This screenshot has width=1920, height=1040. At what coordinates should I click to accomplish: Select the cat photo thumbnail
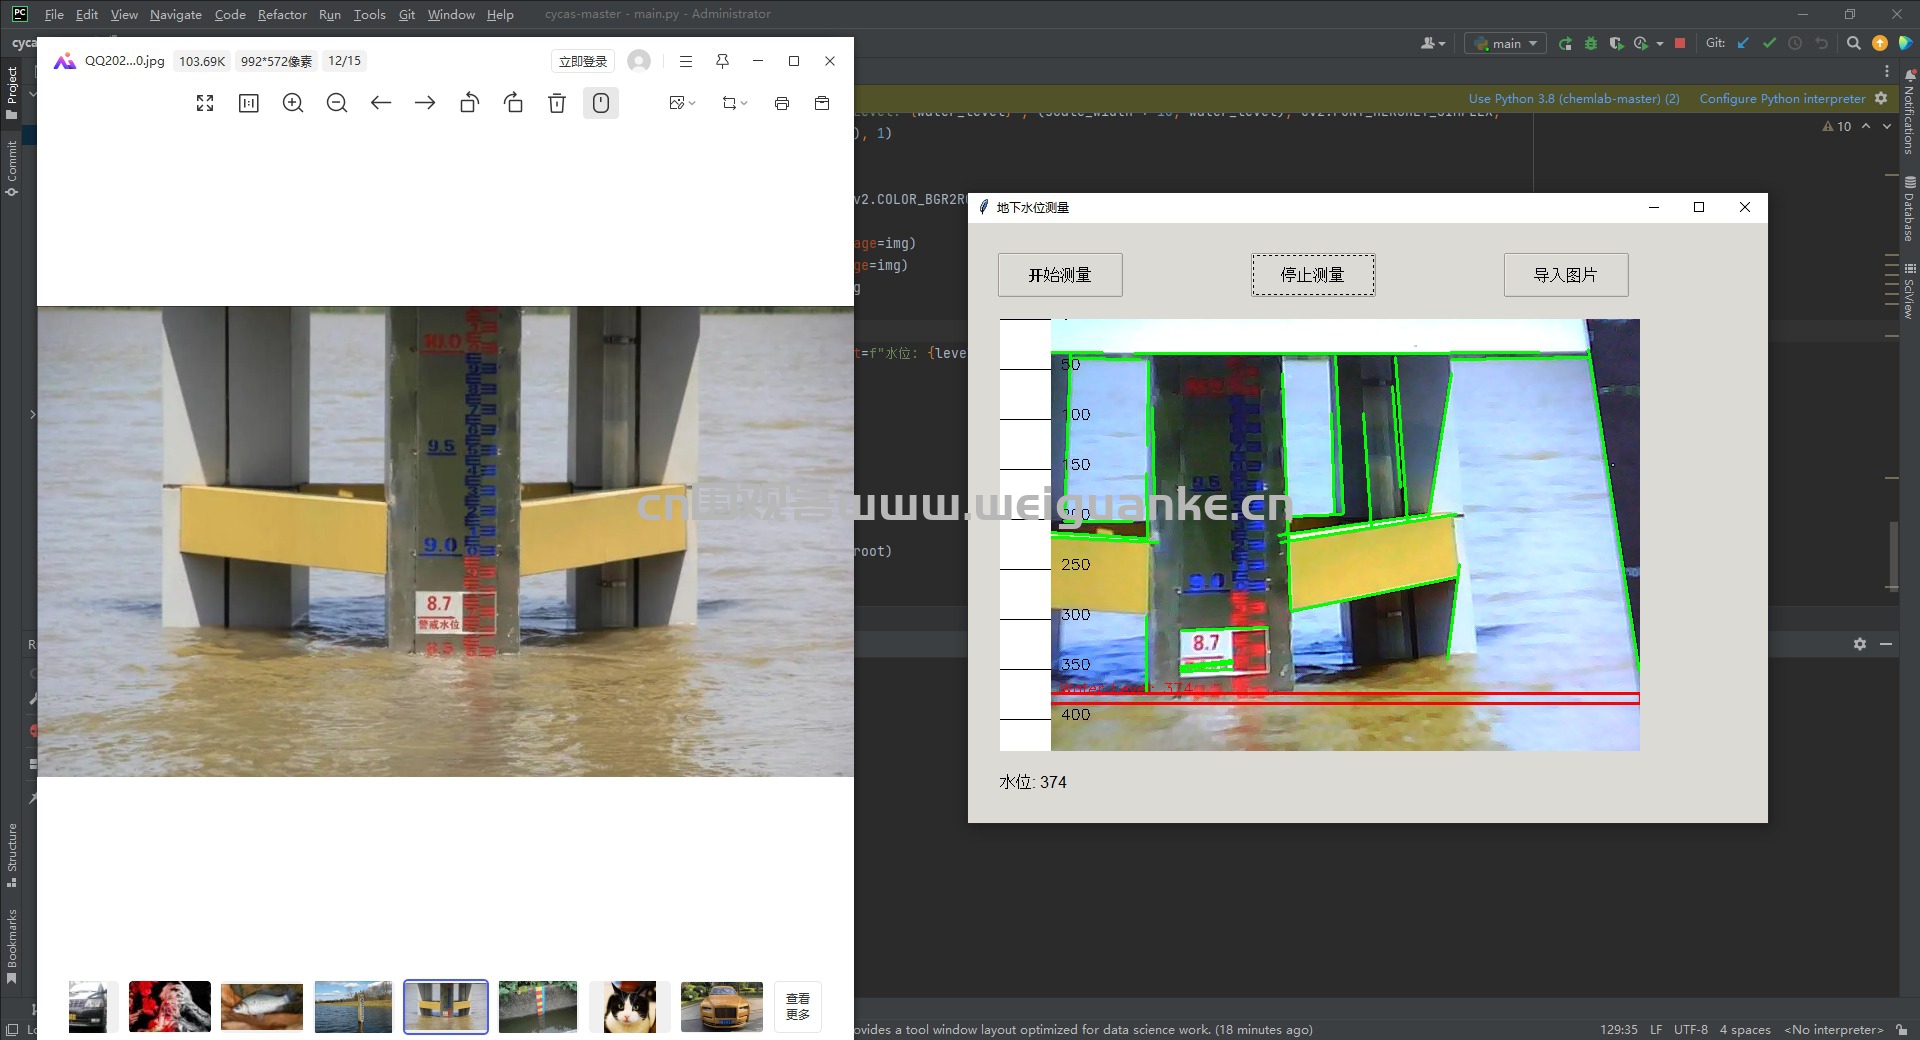point(629,1006)
